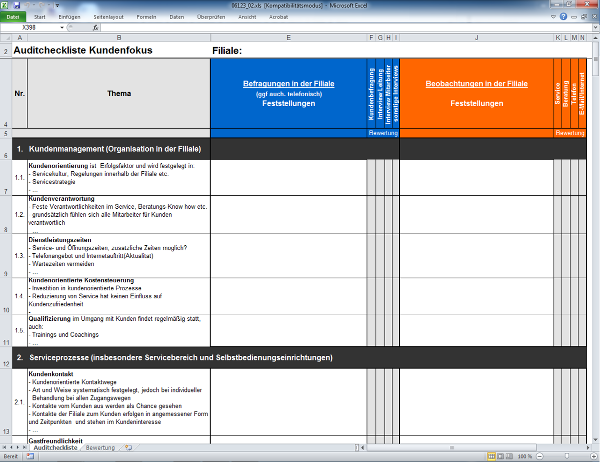Select the Auditcheckliste sheet tab
600x462 pixels.
click(55, 447)
